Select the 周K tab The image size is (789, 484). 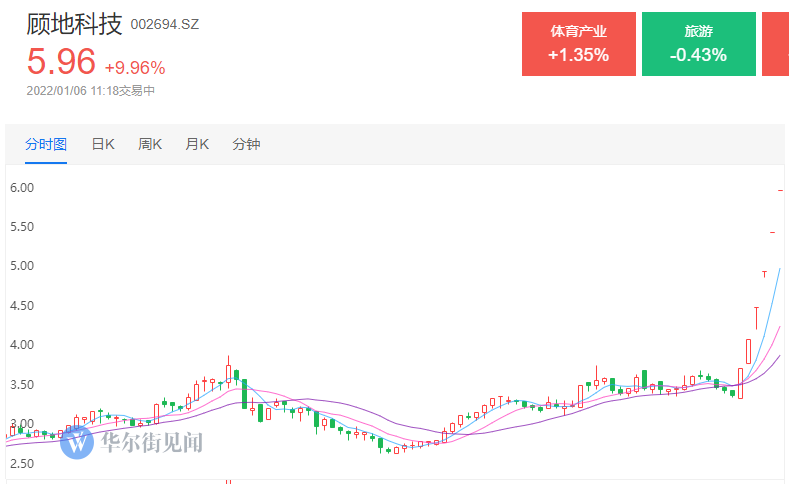tap(150, 144)
